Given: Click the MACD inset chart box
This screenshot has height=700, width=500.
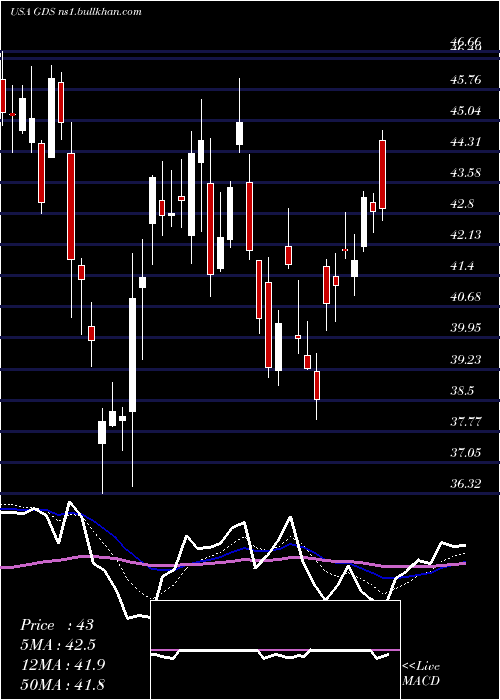Looking at the screenshot, I should pyautogui.click(x=275, y=650).
